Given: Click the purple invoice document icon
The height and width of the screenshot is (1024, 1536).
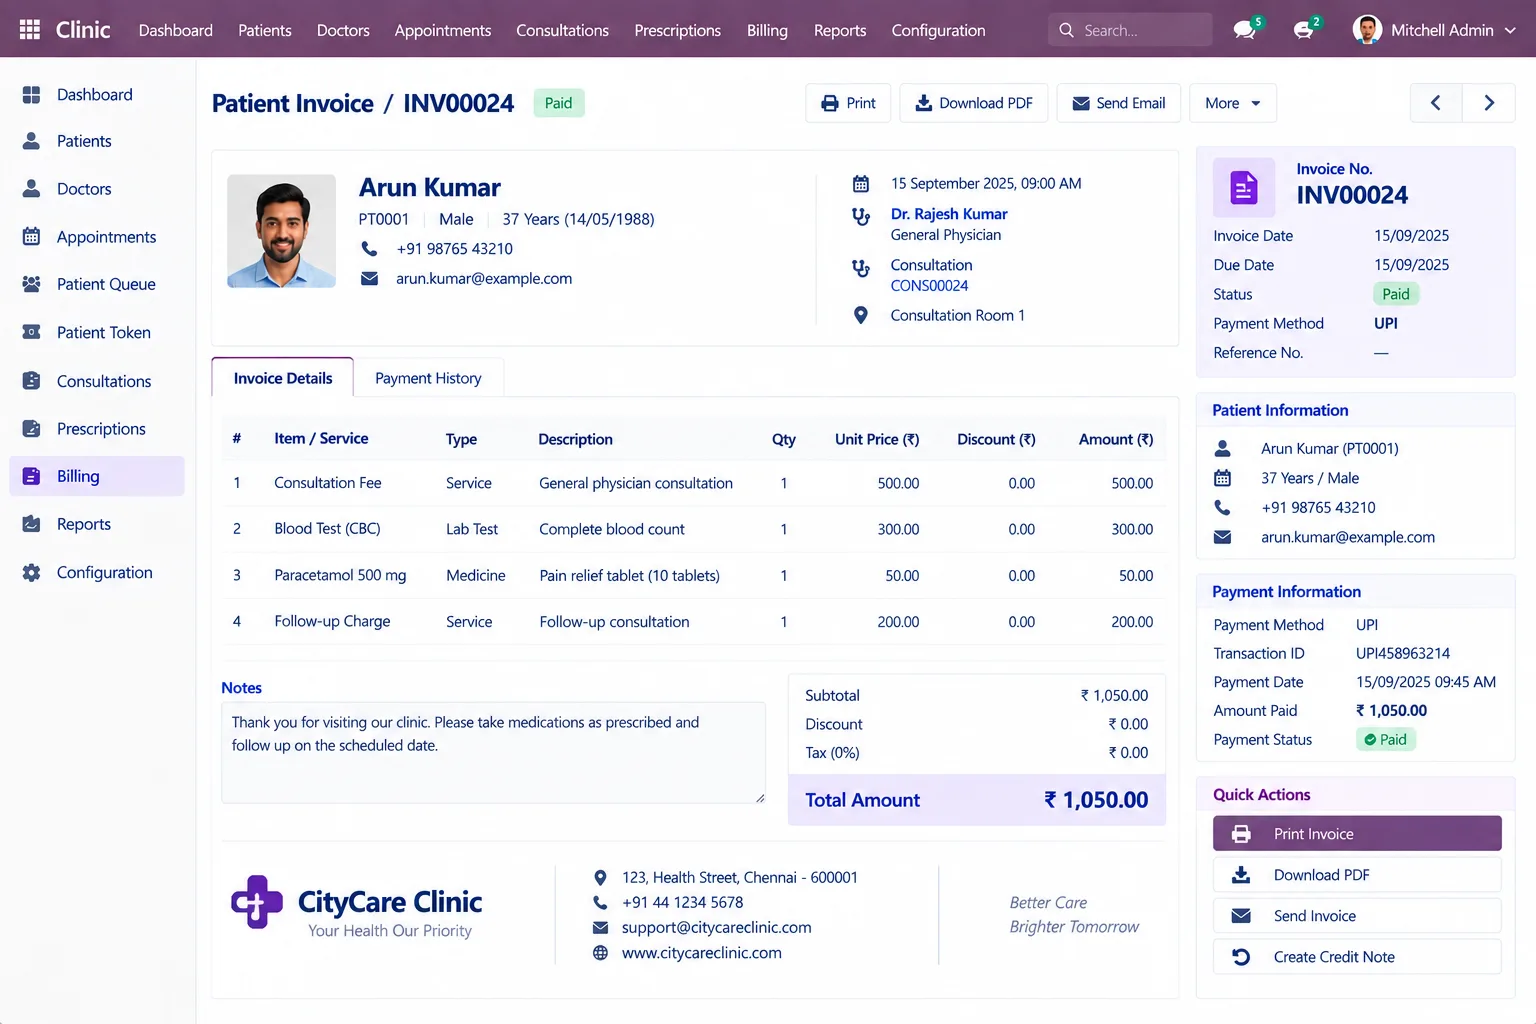Looking at the screenshot, I should click(1244, 187).
